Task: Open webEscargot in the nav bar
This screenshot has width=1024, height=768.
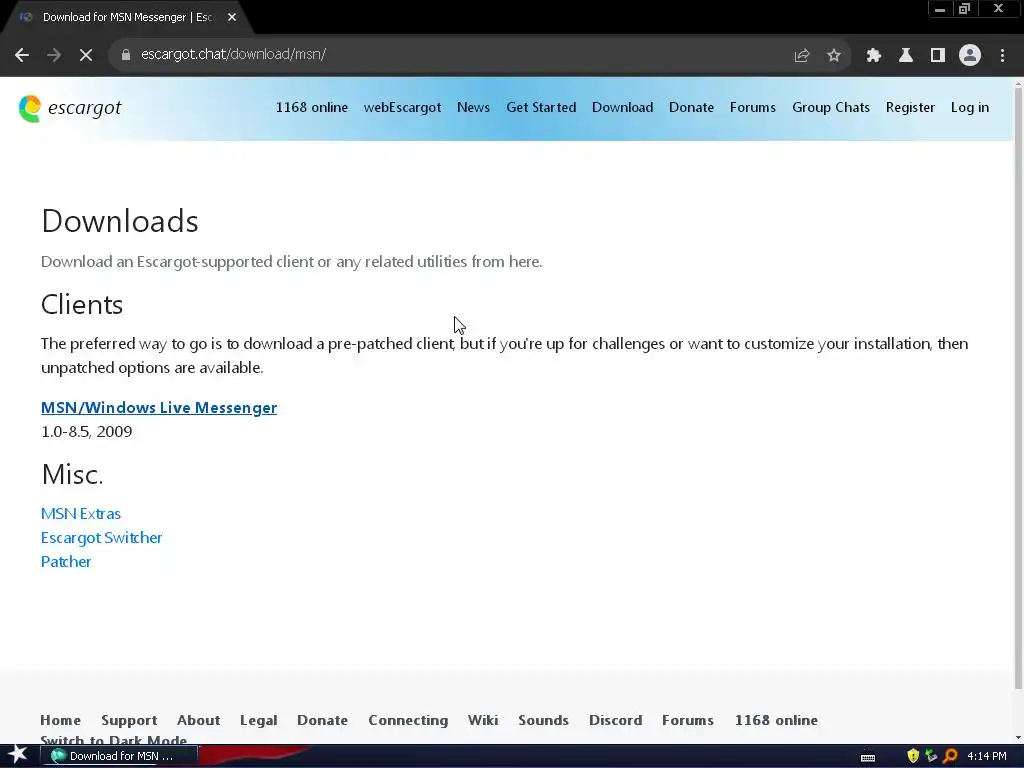Action: click(402, 108)
